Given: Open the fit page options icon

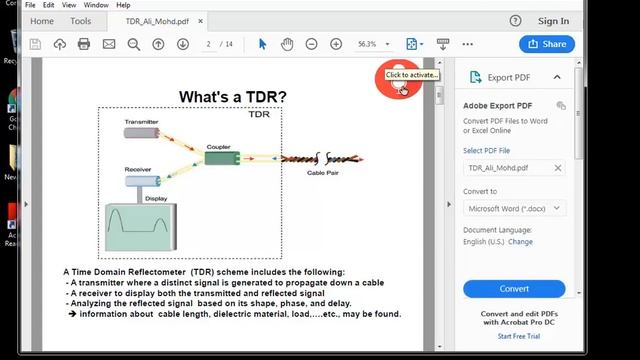Looking at the screenshot, I should pyautogui.click(x=414, y=44).
